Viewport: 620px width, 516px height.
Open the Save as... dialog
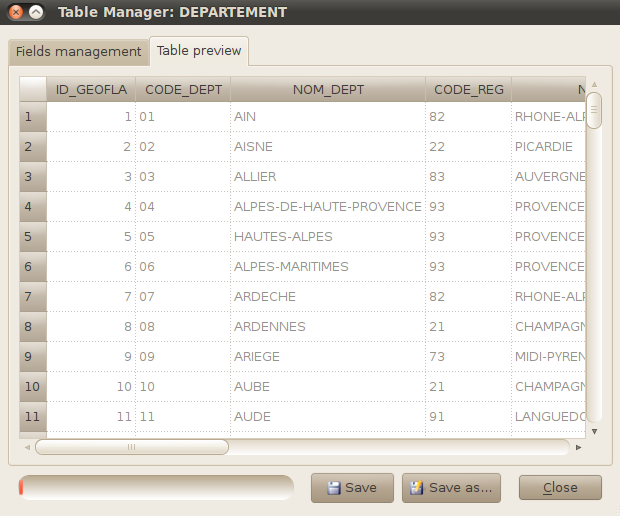tap(451, 488)
